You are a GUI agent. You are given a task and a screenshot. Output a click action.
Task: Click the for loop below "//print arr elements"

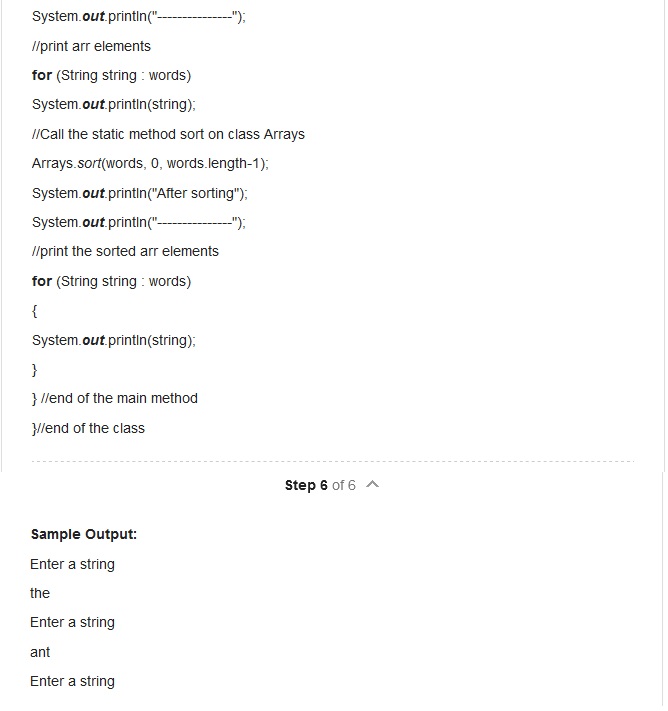[111, 76]
